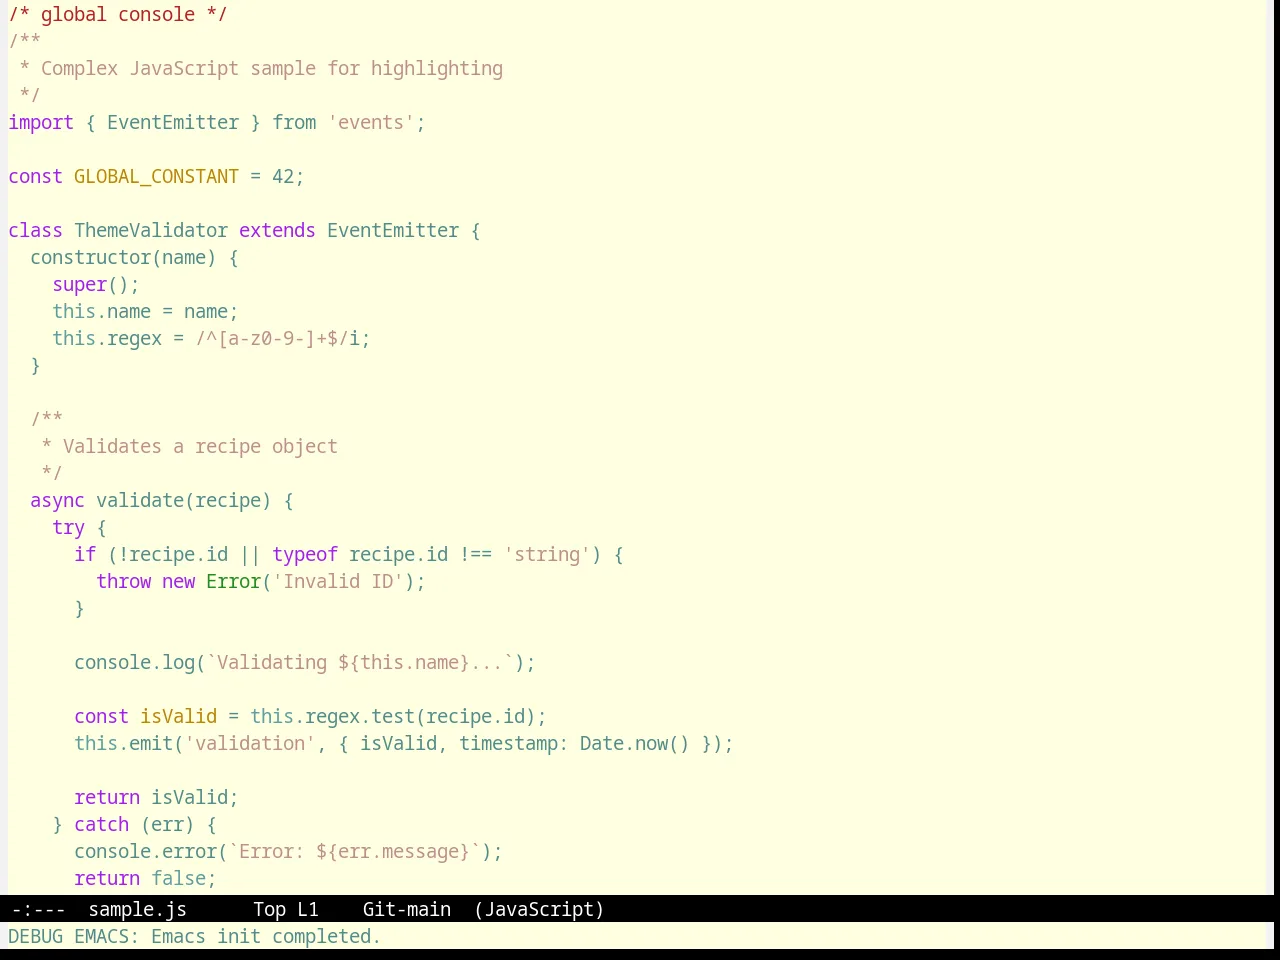Click the 'class' keyword
The height and width of the screenshot is (960, 1280).
pyautogui.click(x=35, y=230)
